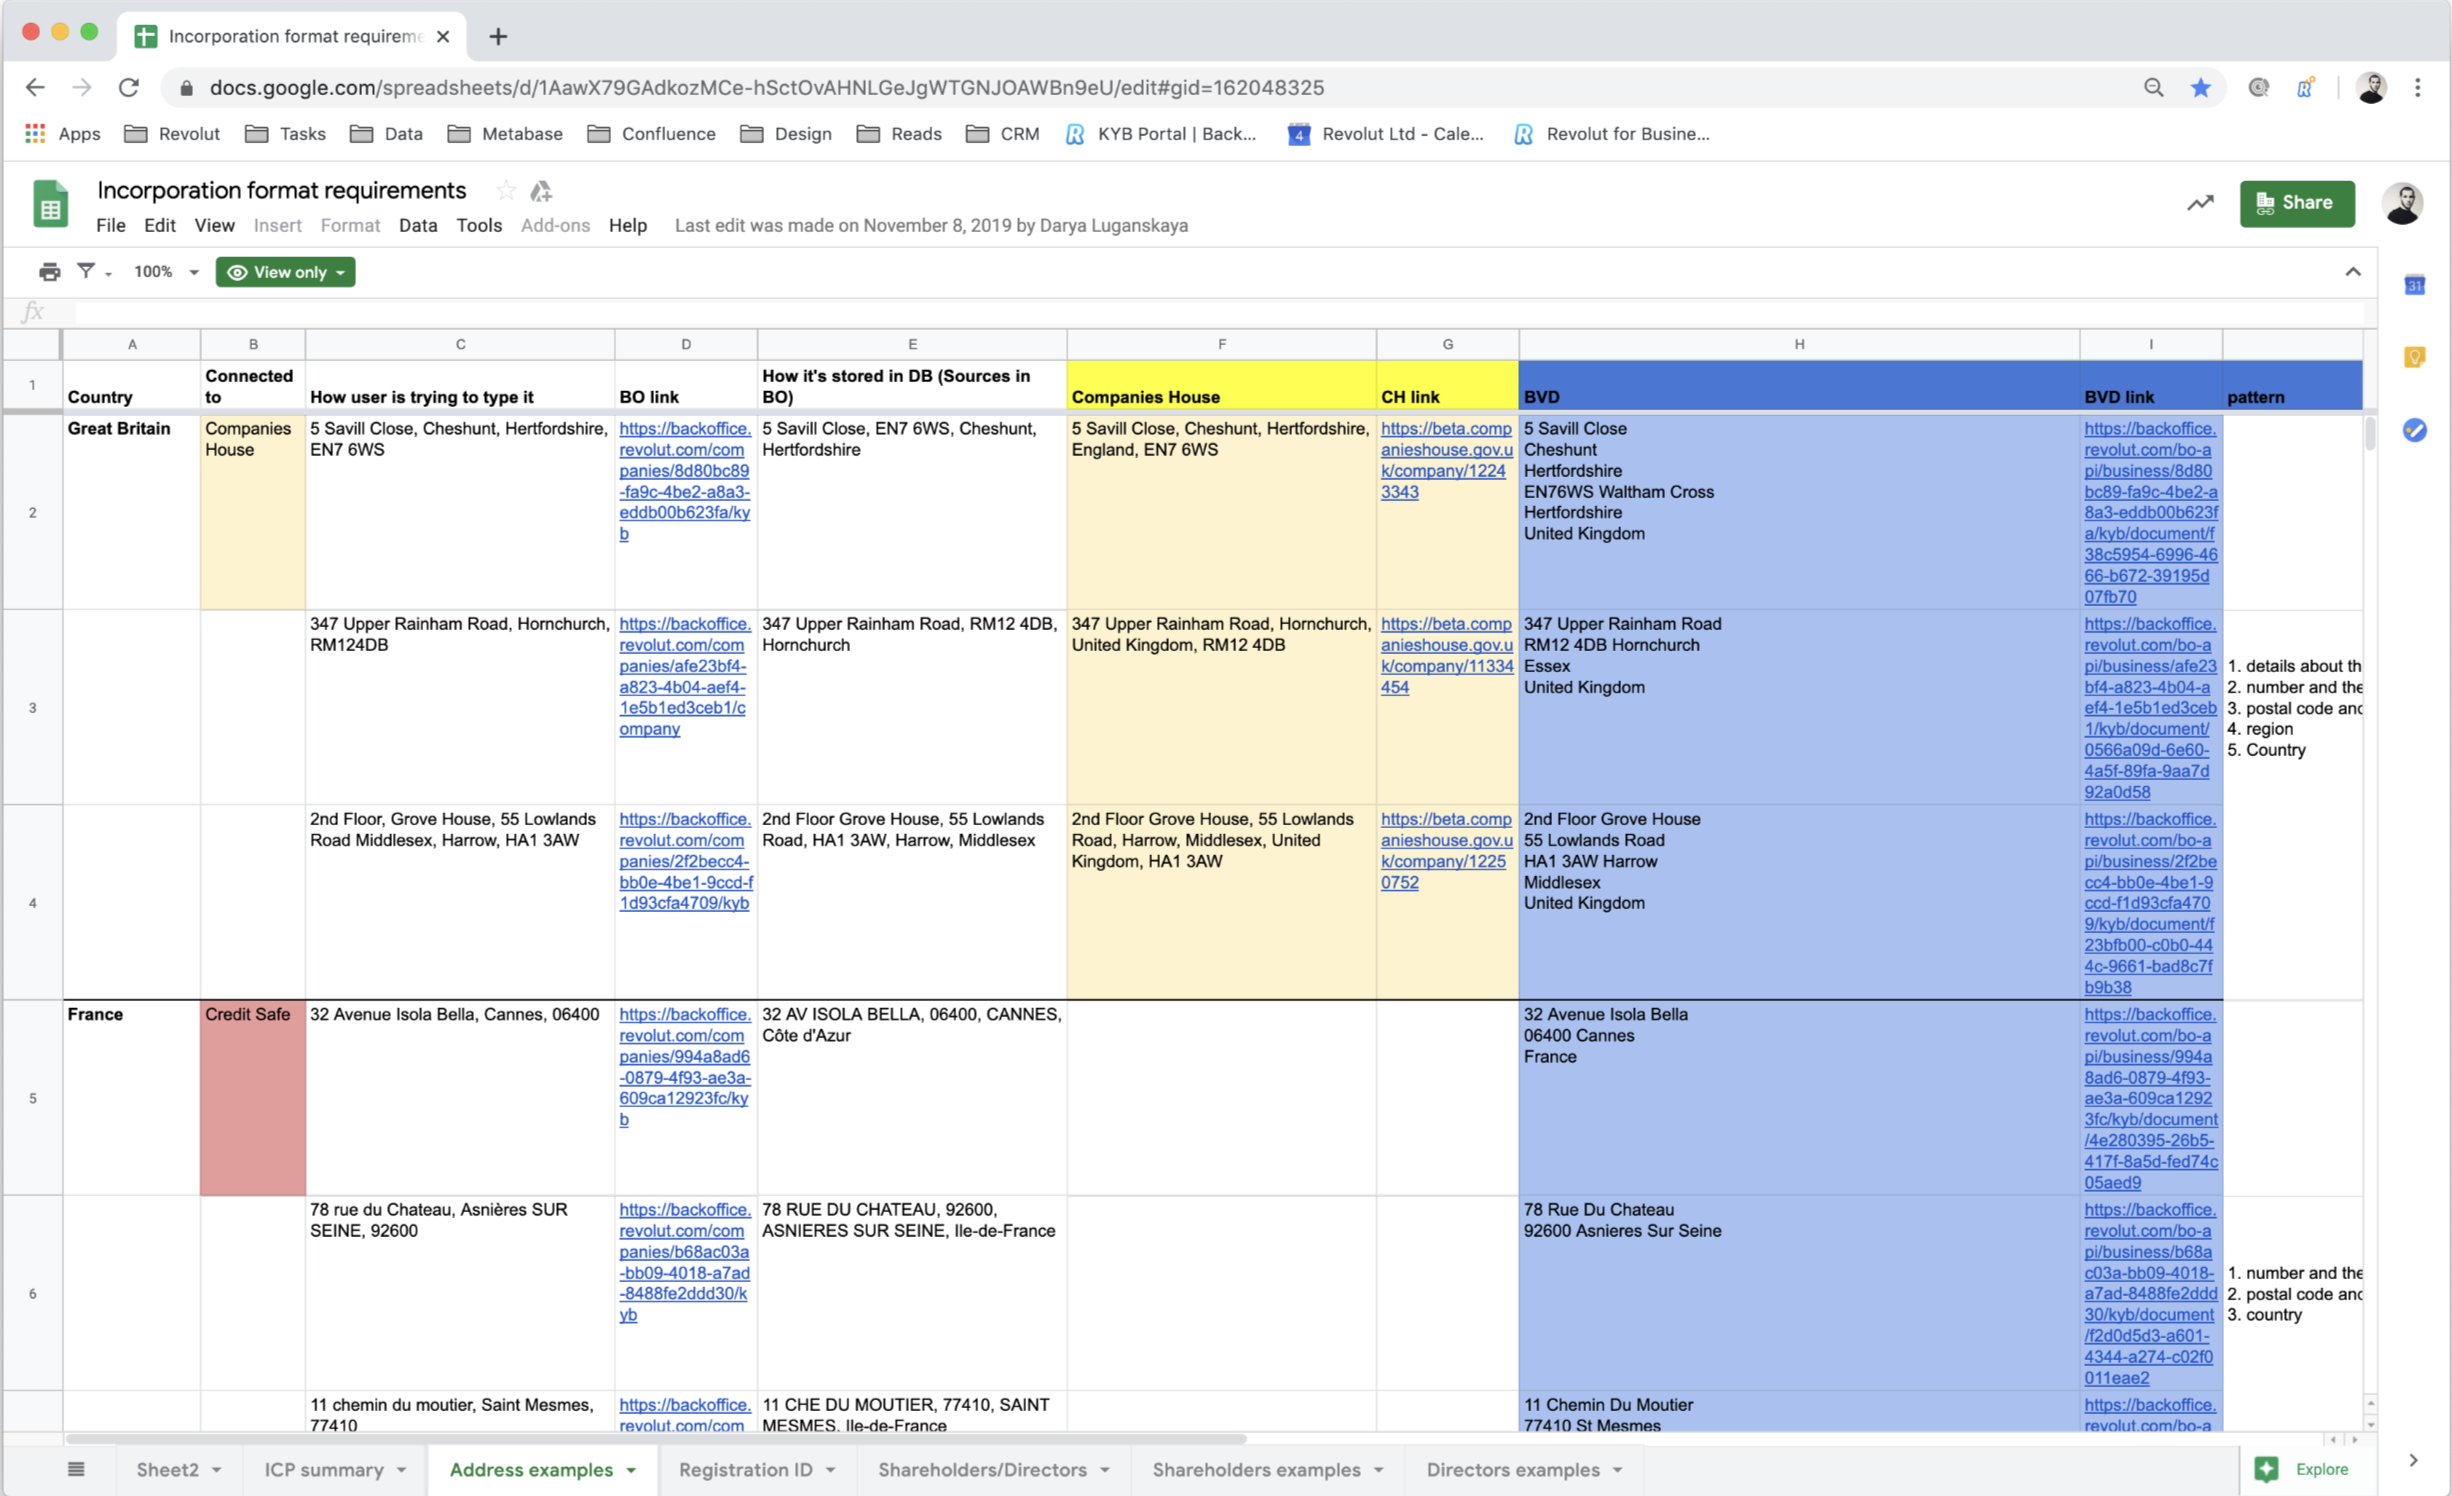2452x1496 pixels.
Task: Bookmark star icon in address bar
Action: point(2200,88)
